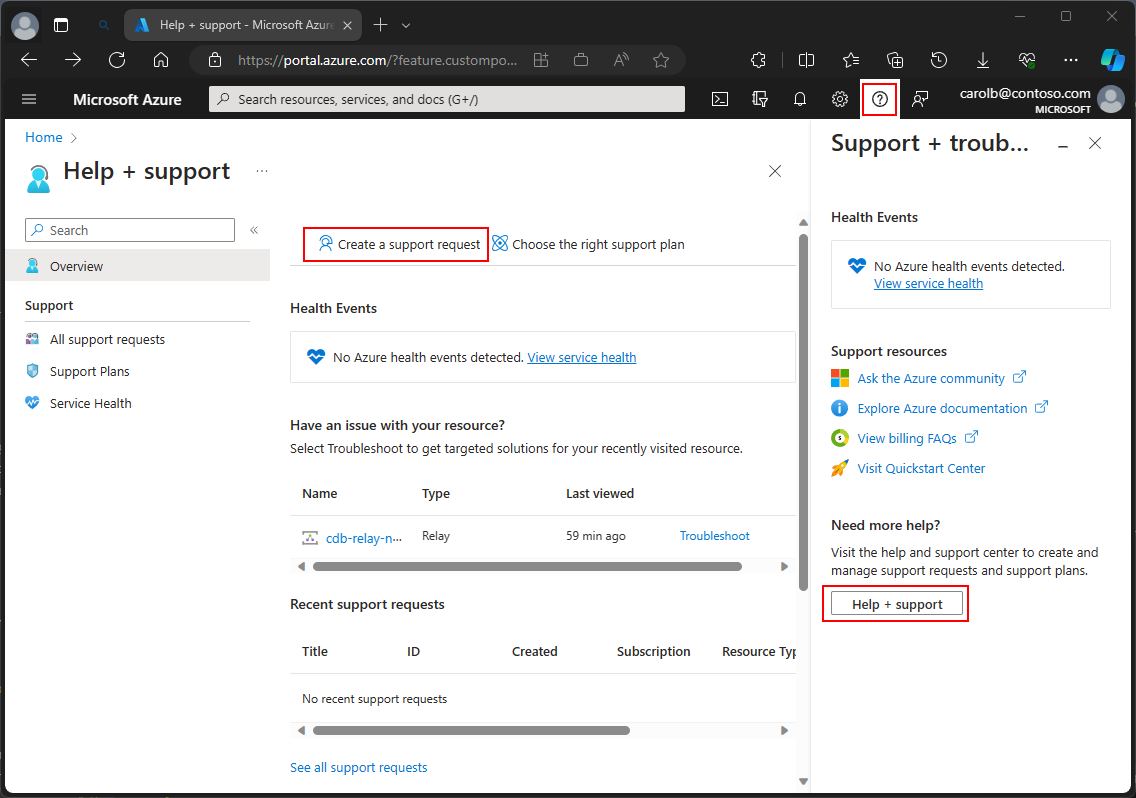Click the Help + support button
This screenshot has height=798, width=1136.
pyautogui.click(x=896, y=604)
